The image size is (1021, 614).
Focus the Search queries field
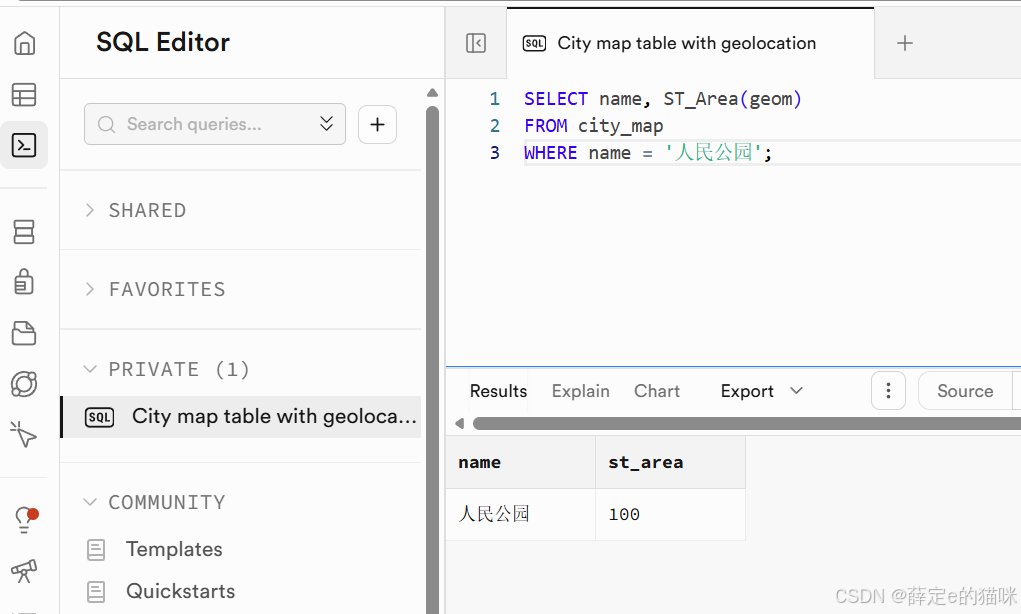coord(214,124)
